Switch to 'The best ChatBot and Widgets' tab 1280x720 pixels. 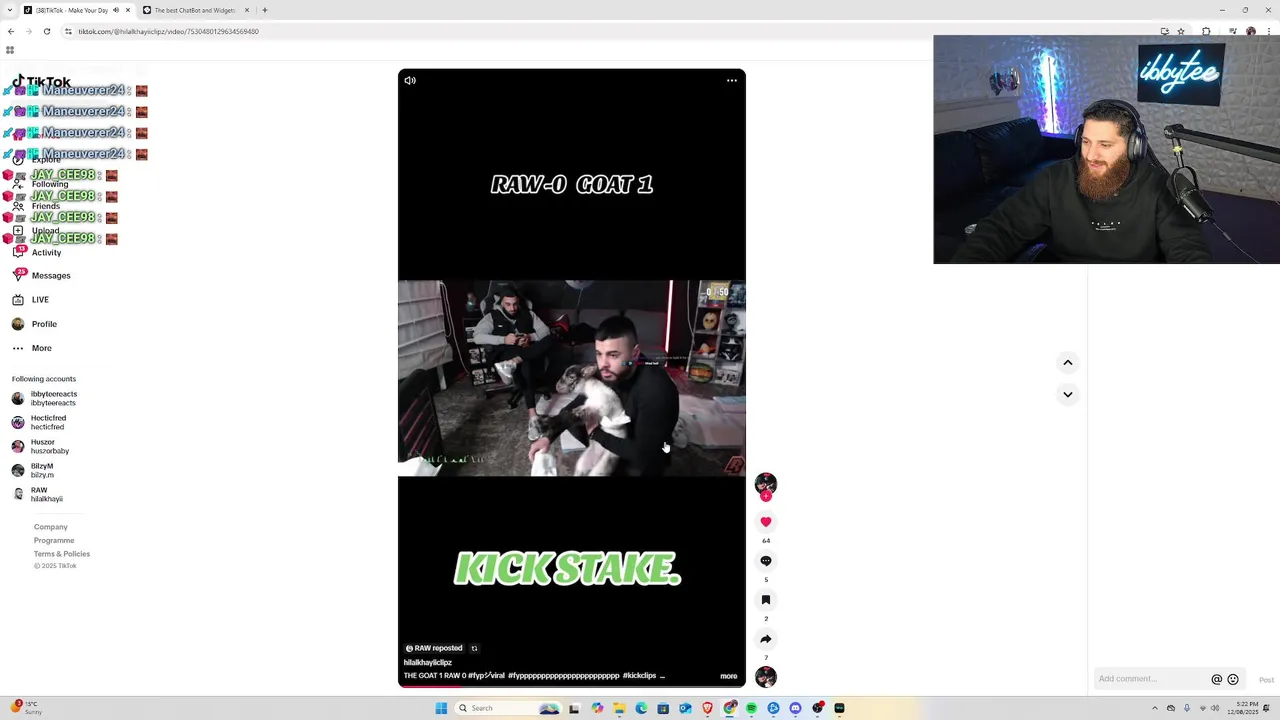point(195,10)
